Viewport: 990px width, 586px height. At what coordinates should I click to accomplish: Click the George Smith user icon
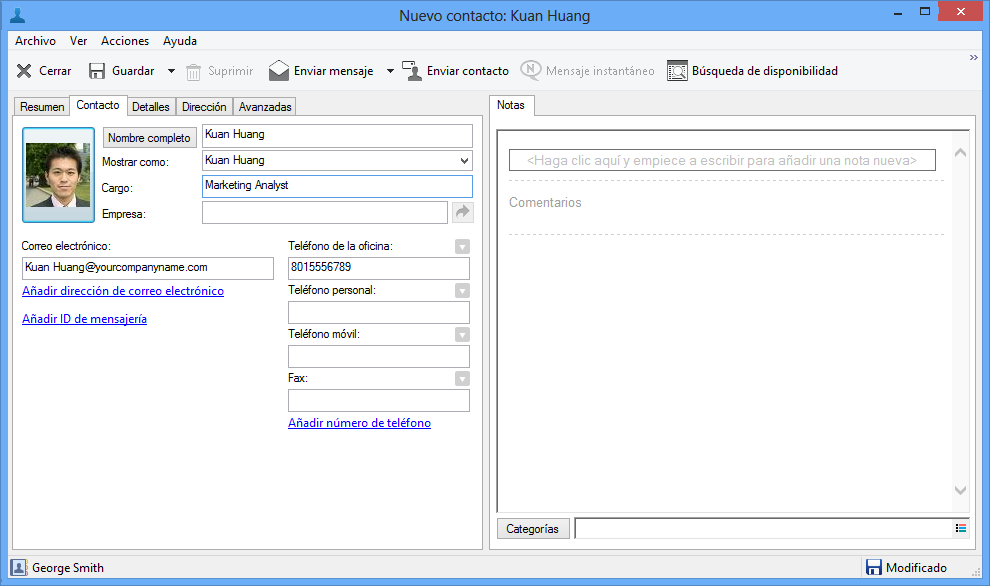coord(18,568)
